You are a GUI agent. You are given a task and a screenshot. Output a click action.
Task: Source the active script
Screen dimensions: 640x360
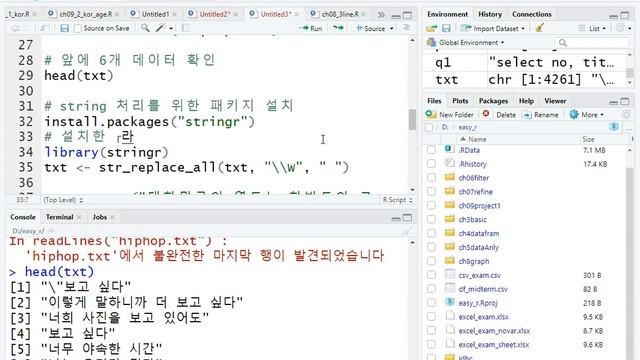370,28
